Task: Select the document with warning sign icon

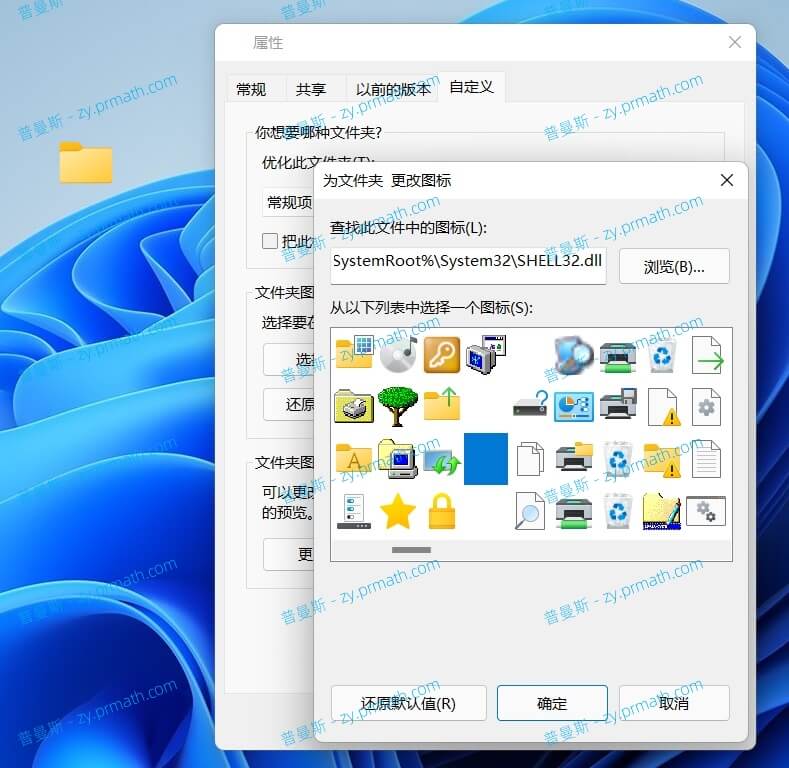Action: point(663,407)
